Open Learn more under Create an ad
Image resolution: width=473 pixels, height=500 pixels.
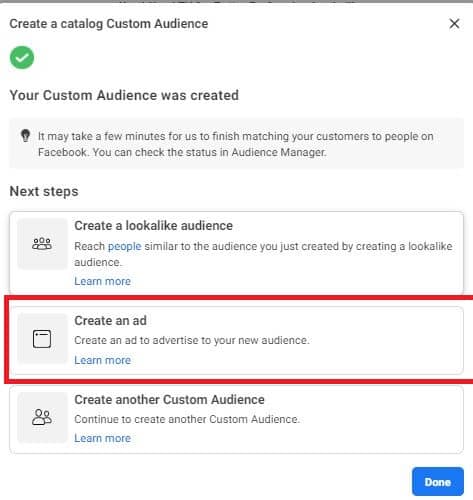(x=103, y=360)
